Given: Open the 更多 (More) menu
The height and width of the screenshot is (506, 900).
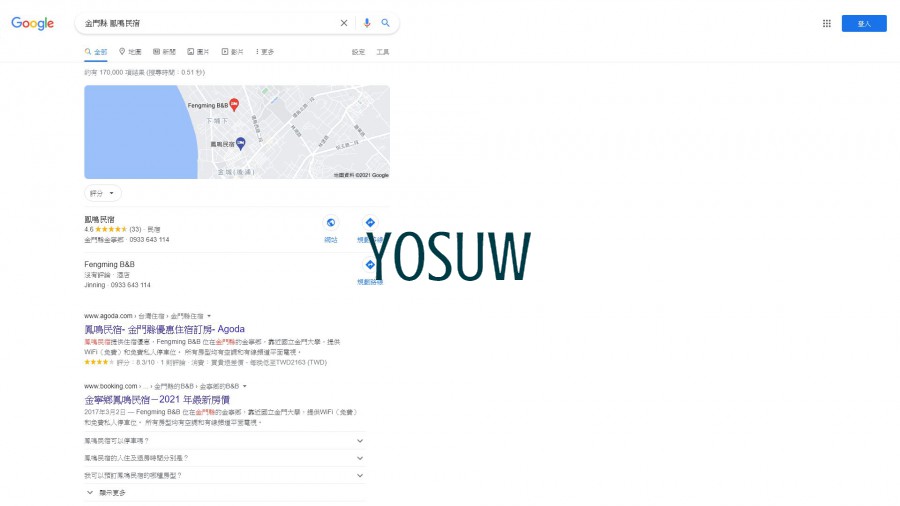Looking at the screenshot, I should point(265,51).
